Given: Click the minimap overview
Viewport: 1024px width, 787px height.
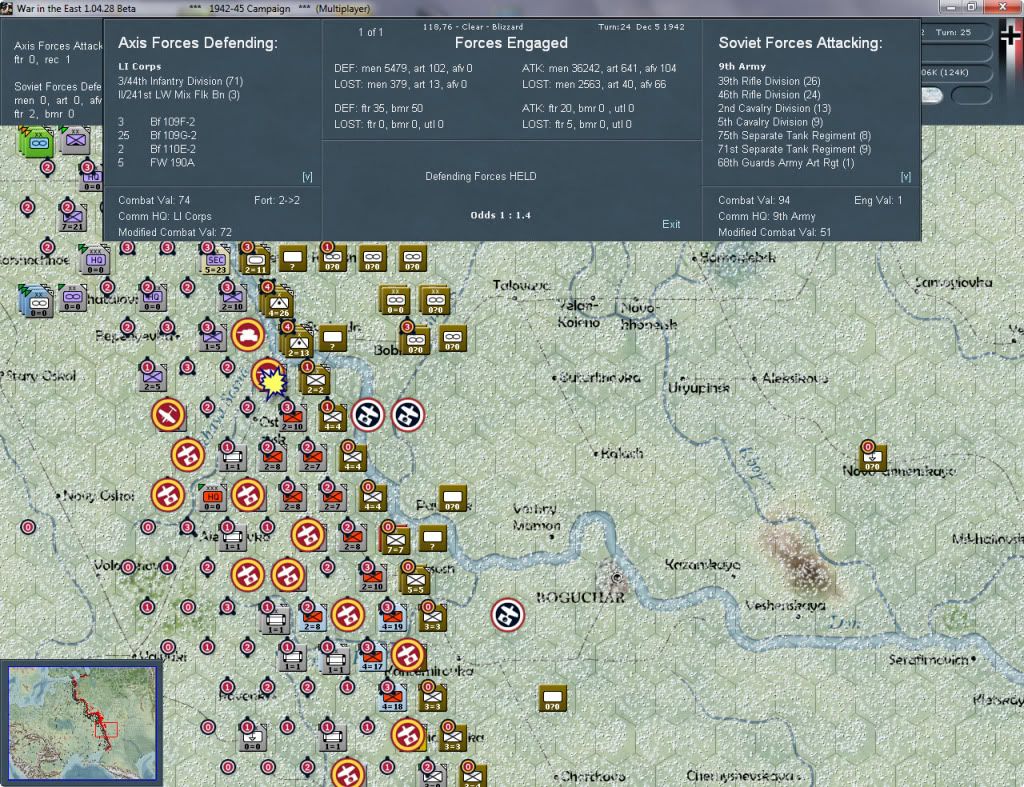Looking at the screenshot, I should (x=82, y=723).
